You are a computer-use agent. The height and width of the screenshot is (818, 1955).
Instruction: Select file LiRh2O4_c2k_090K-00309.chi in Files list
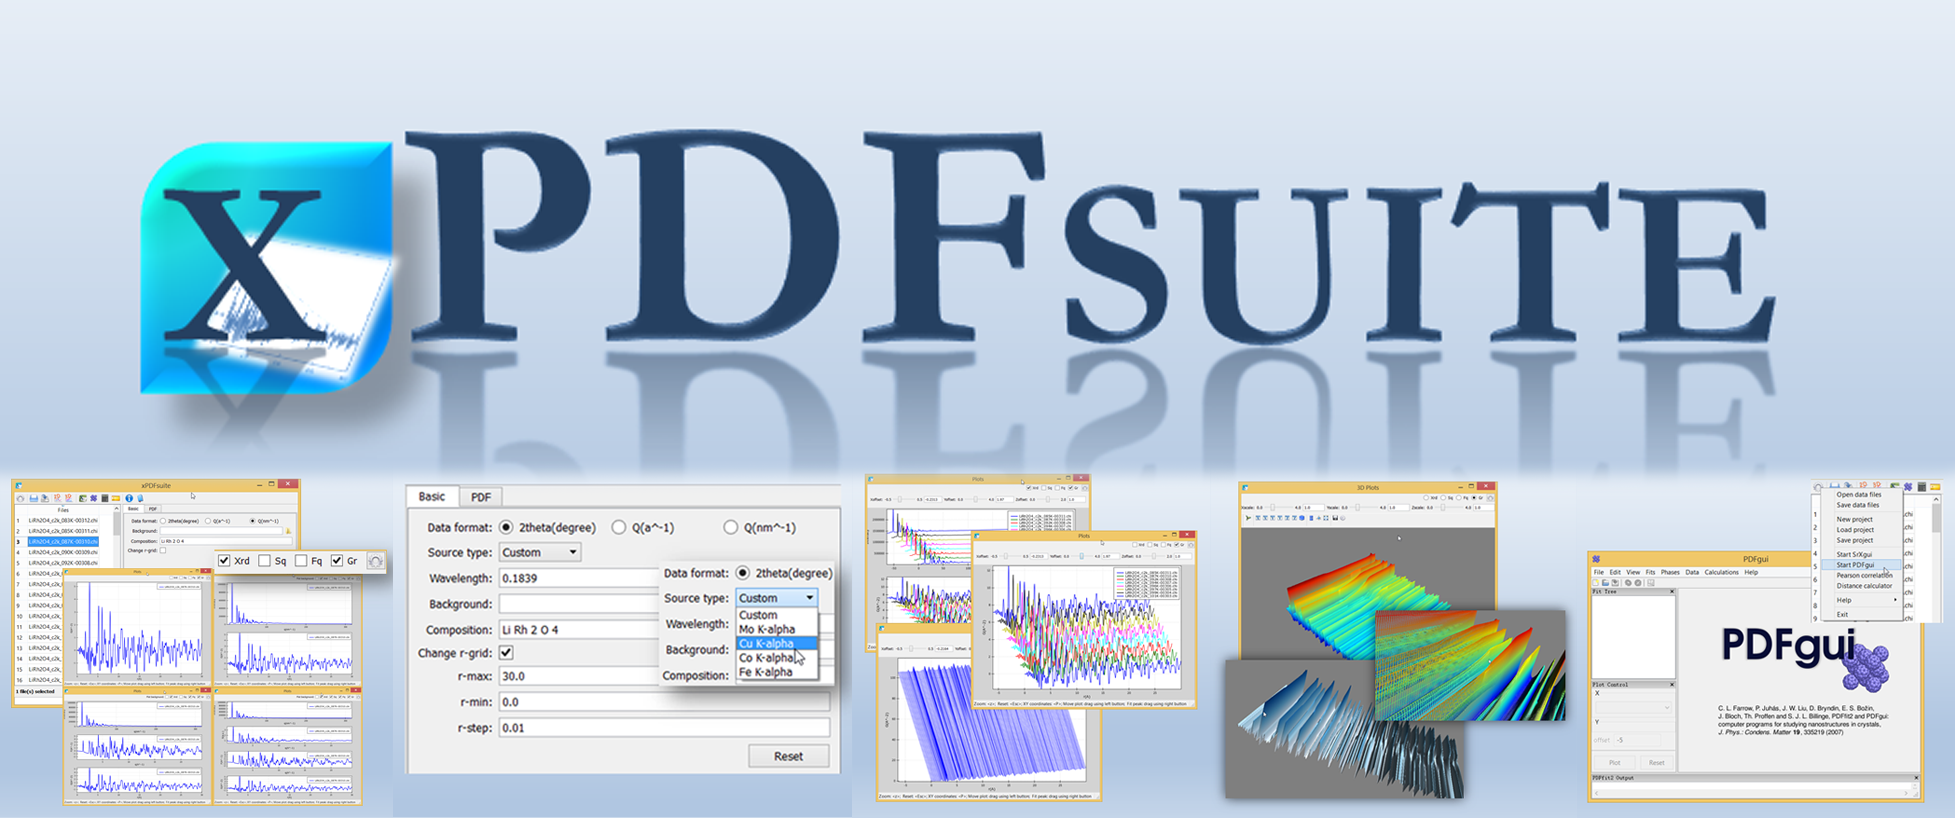[x=63, y=552]
